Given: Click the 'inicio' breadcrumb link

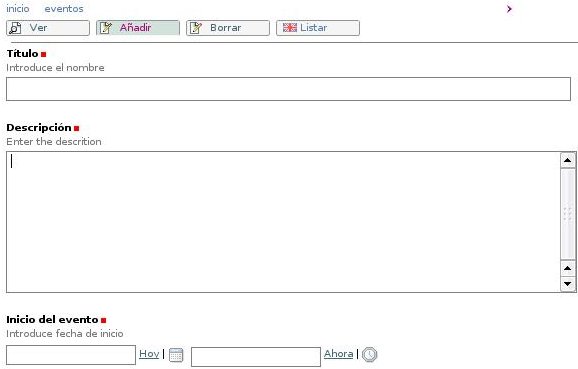Looking at the screenshot, I should point(18,9).
